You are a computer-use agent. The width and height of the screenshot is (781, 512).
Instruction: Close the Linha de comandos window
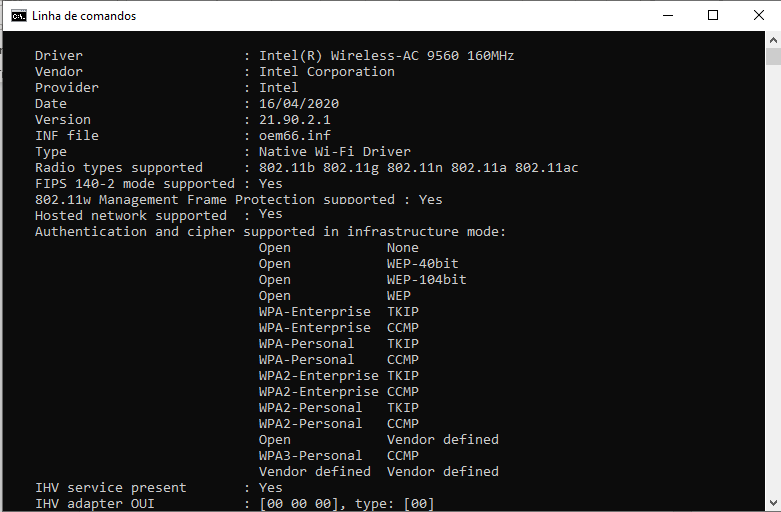759,15
